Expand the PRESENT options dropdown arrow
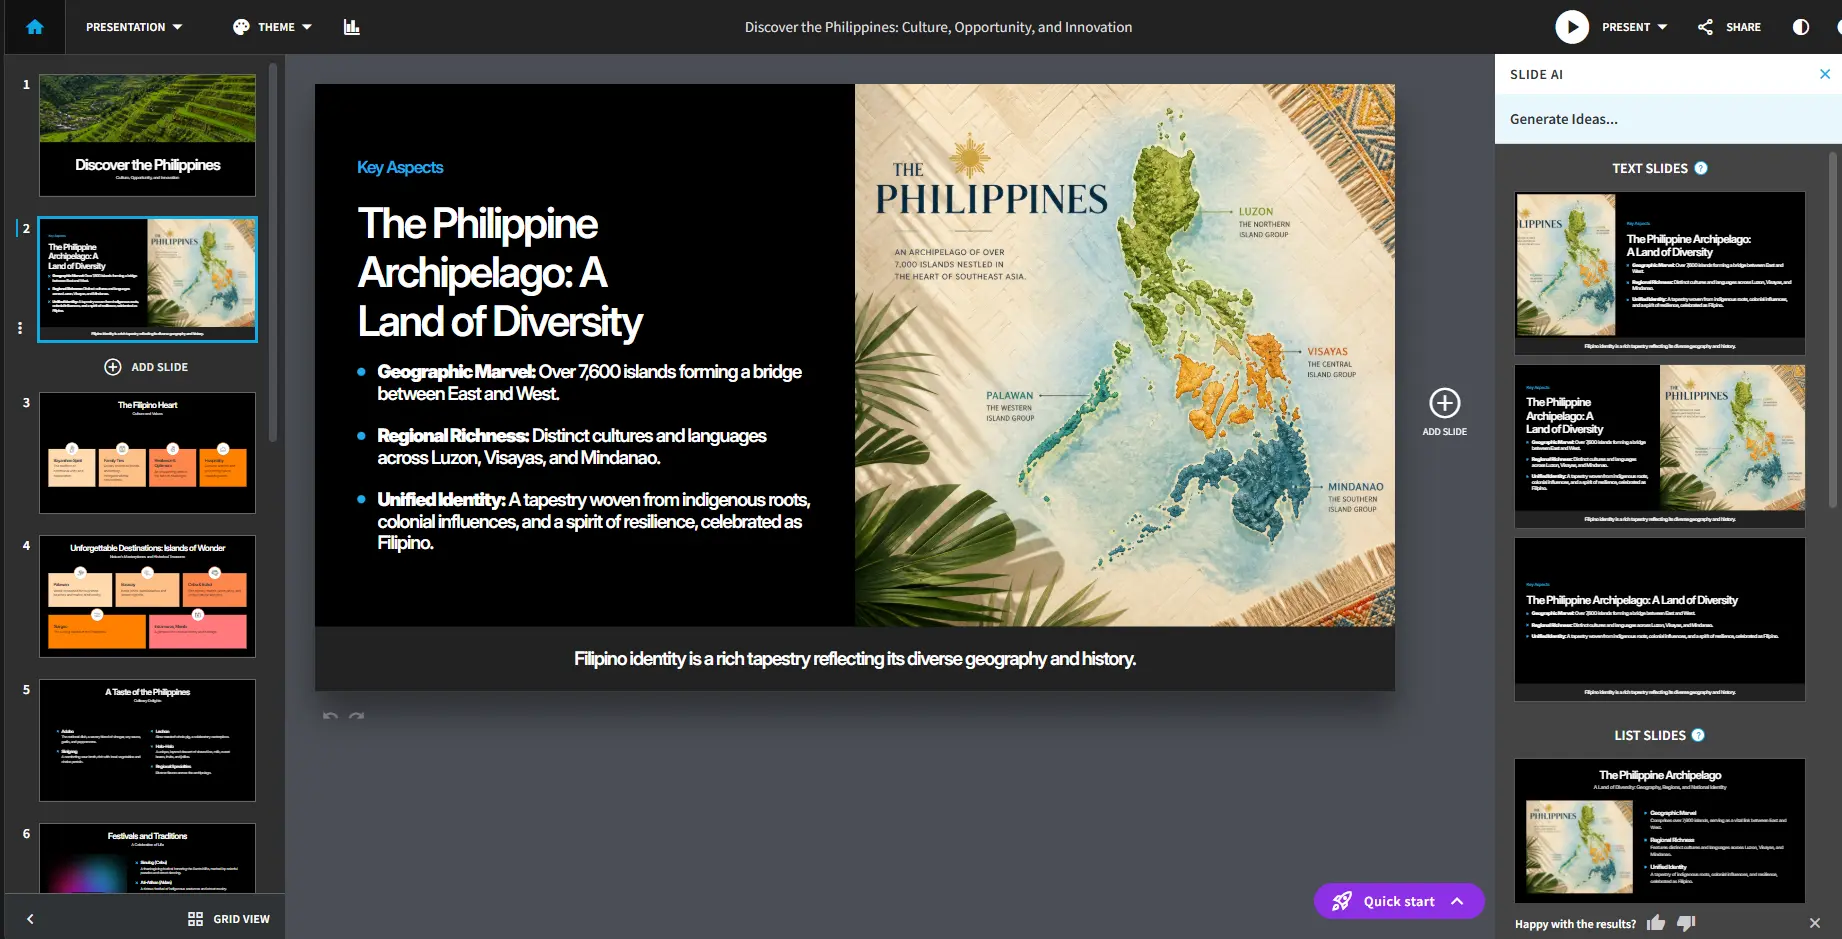 coord(1662,27)
